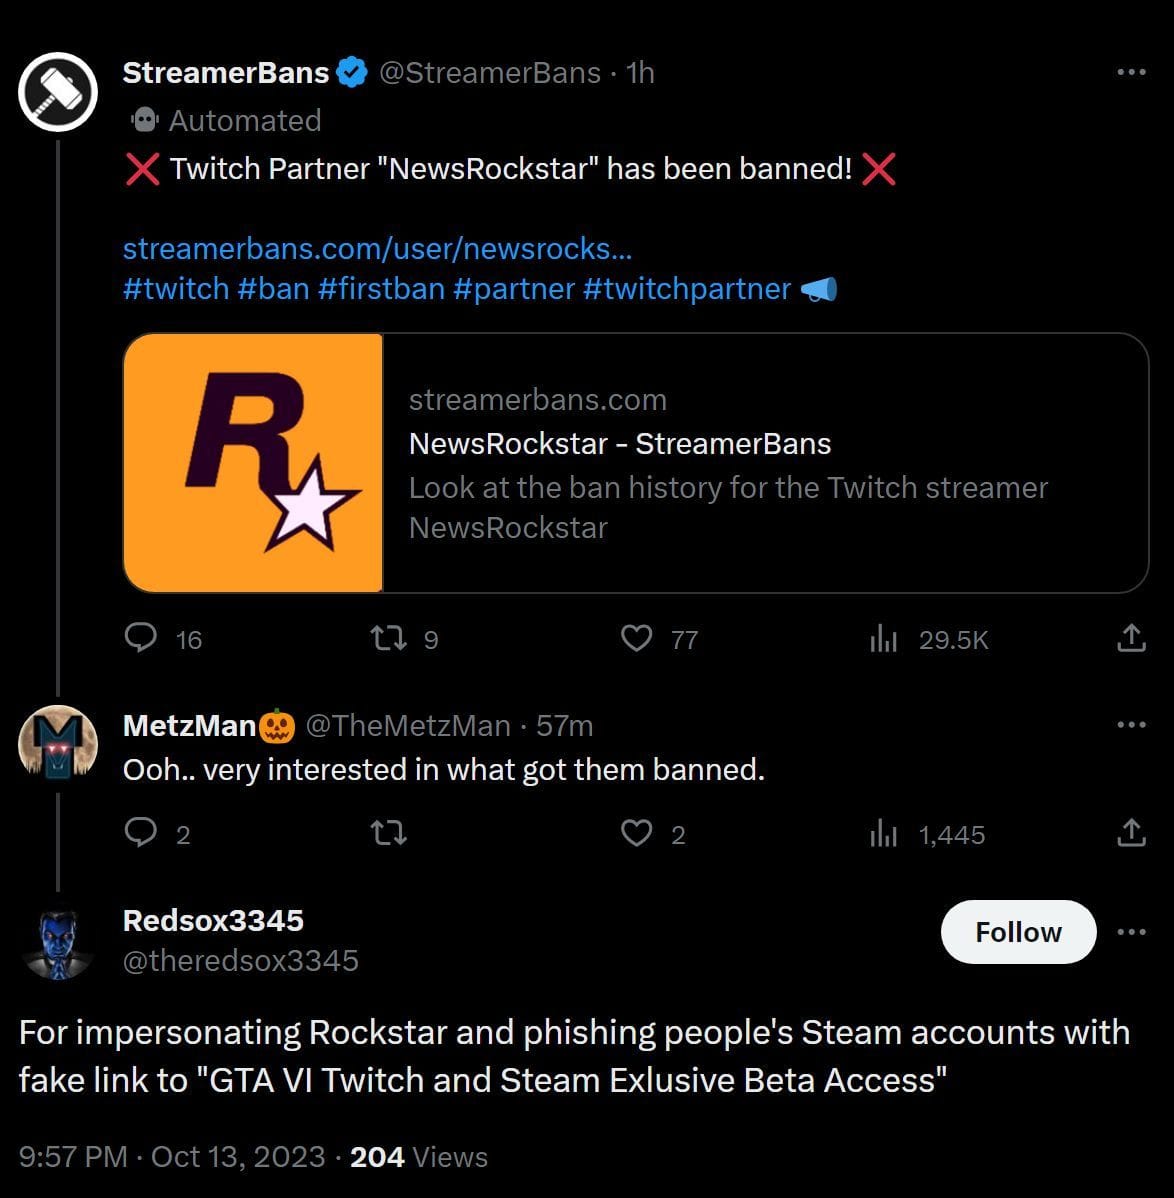The image size is (1174, 1198).
Task: Like MetzMan's reply with the heart icon
Action: click(x=636, y=831)
